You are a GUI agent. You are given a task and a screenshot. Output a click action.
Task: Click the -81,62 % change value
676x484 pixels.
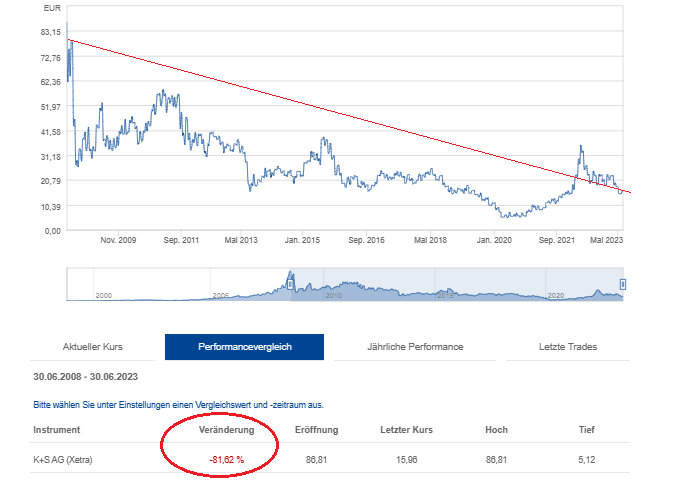[227, 460]
